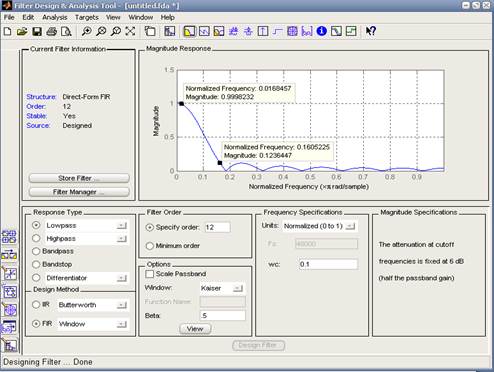
Task: Choose the Bandstop response type
Action: (36, 264)
